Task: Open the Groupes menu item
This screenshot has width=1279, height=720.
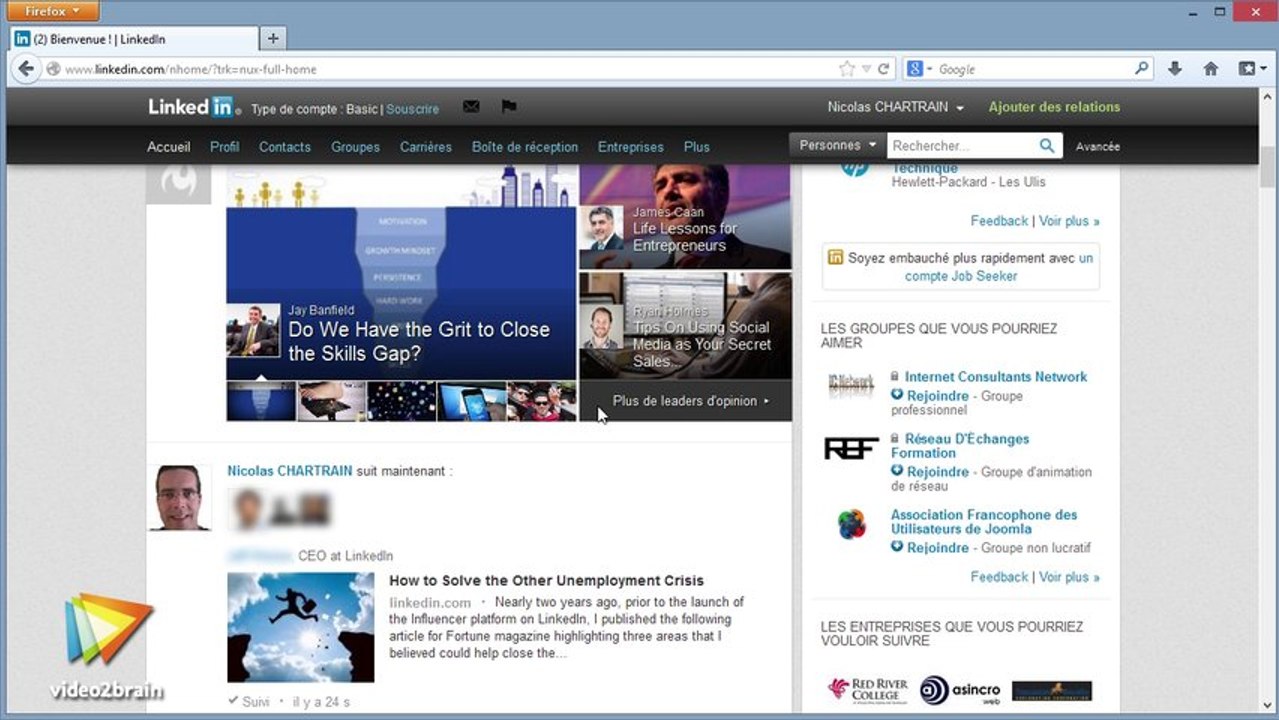Action: [x=355, y=146]
